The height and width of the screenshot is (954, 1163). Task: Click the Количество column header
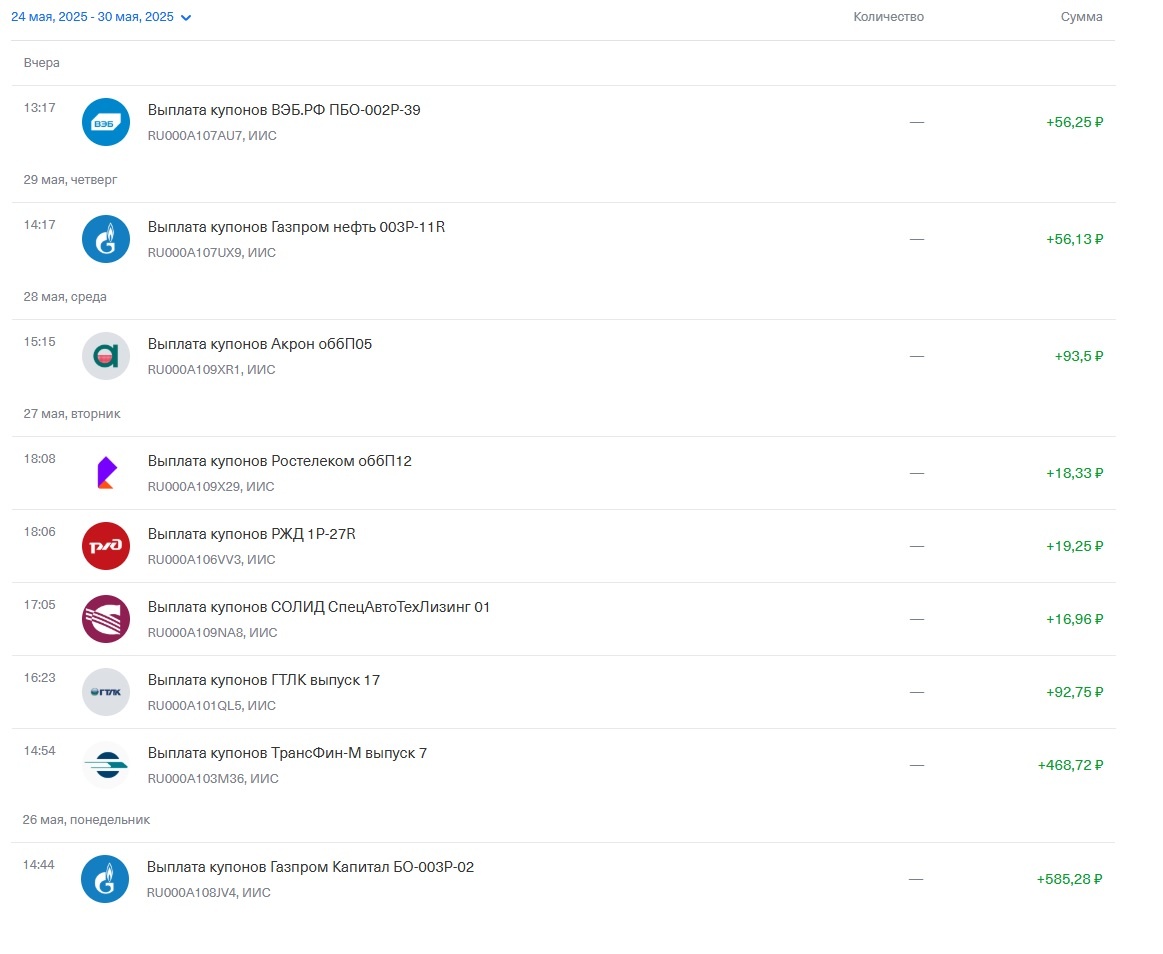889,17
